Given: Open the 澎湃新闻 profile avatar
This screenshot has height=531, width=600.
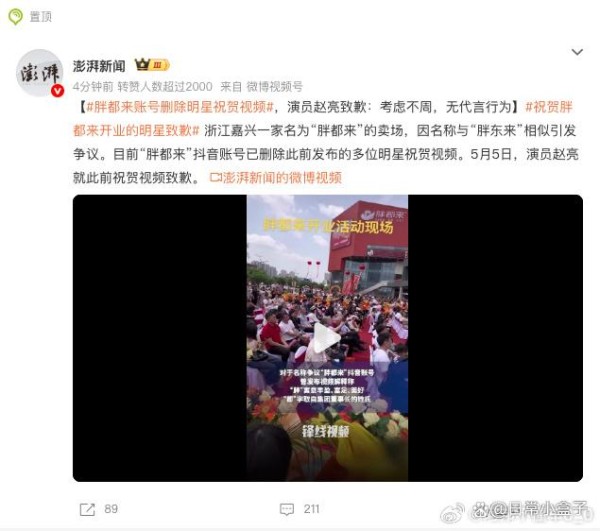Looking at the screenshot, I should coord(39,73).
